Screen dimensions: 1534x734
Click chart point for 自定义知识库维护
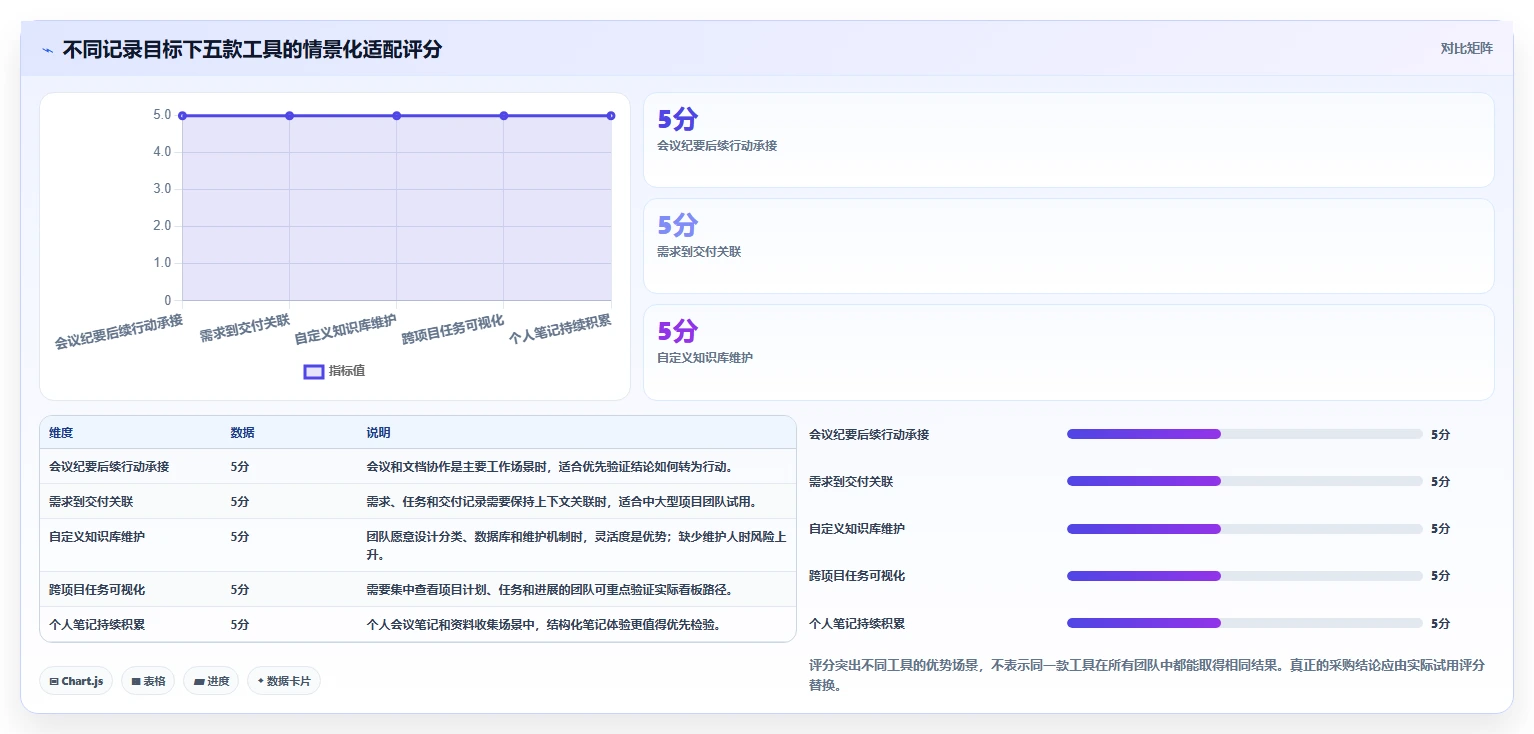pos(397,116)
